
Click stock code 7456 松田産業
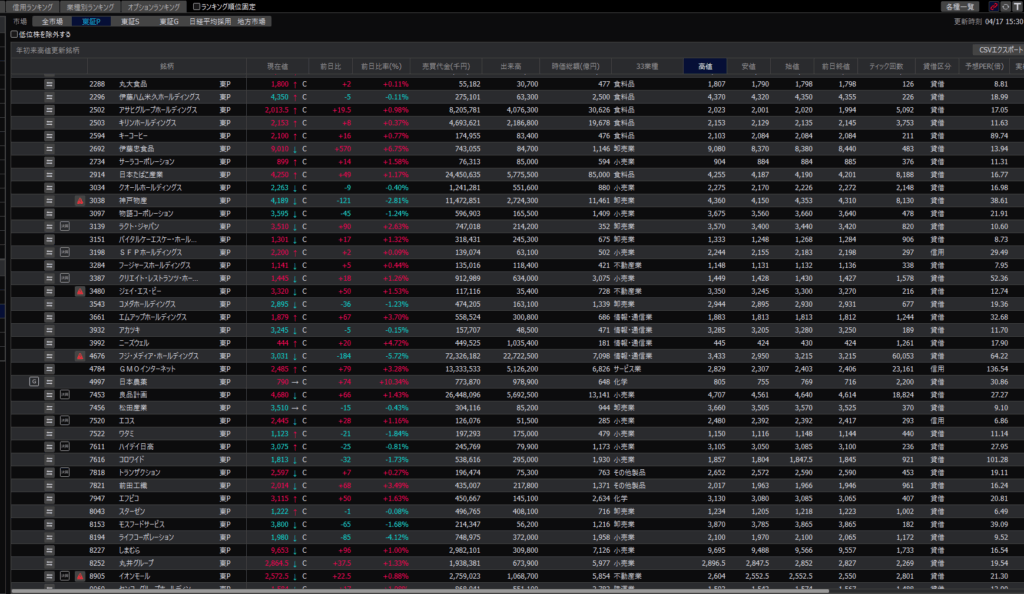(97, 408)
